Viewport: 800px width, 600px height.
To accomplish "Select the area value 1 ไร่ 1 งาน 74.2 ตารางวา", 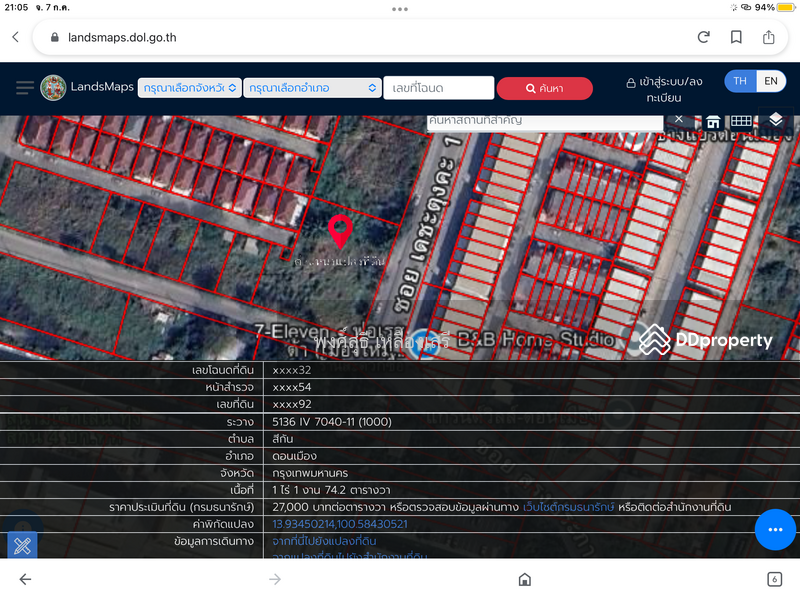I will coord(331,490).
